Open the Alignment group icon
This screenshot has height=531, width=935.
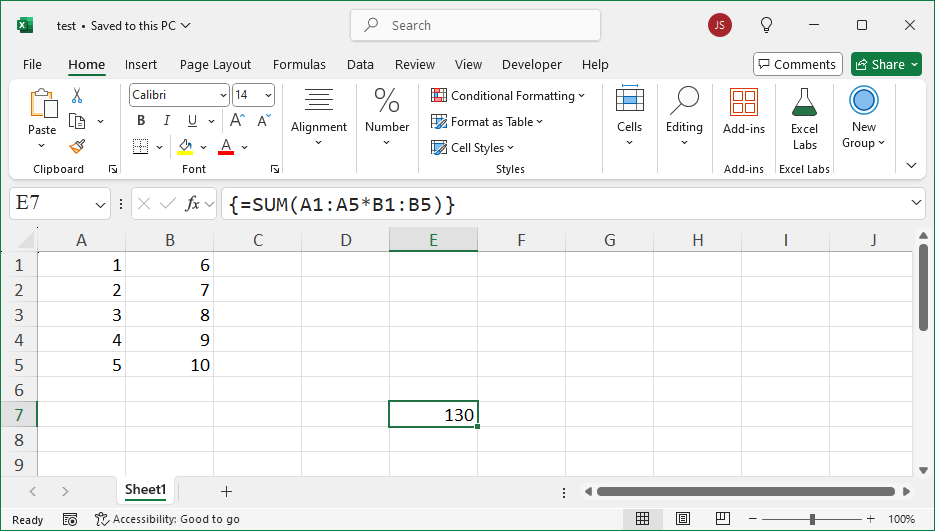(319, 100)
